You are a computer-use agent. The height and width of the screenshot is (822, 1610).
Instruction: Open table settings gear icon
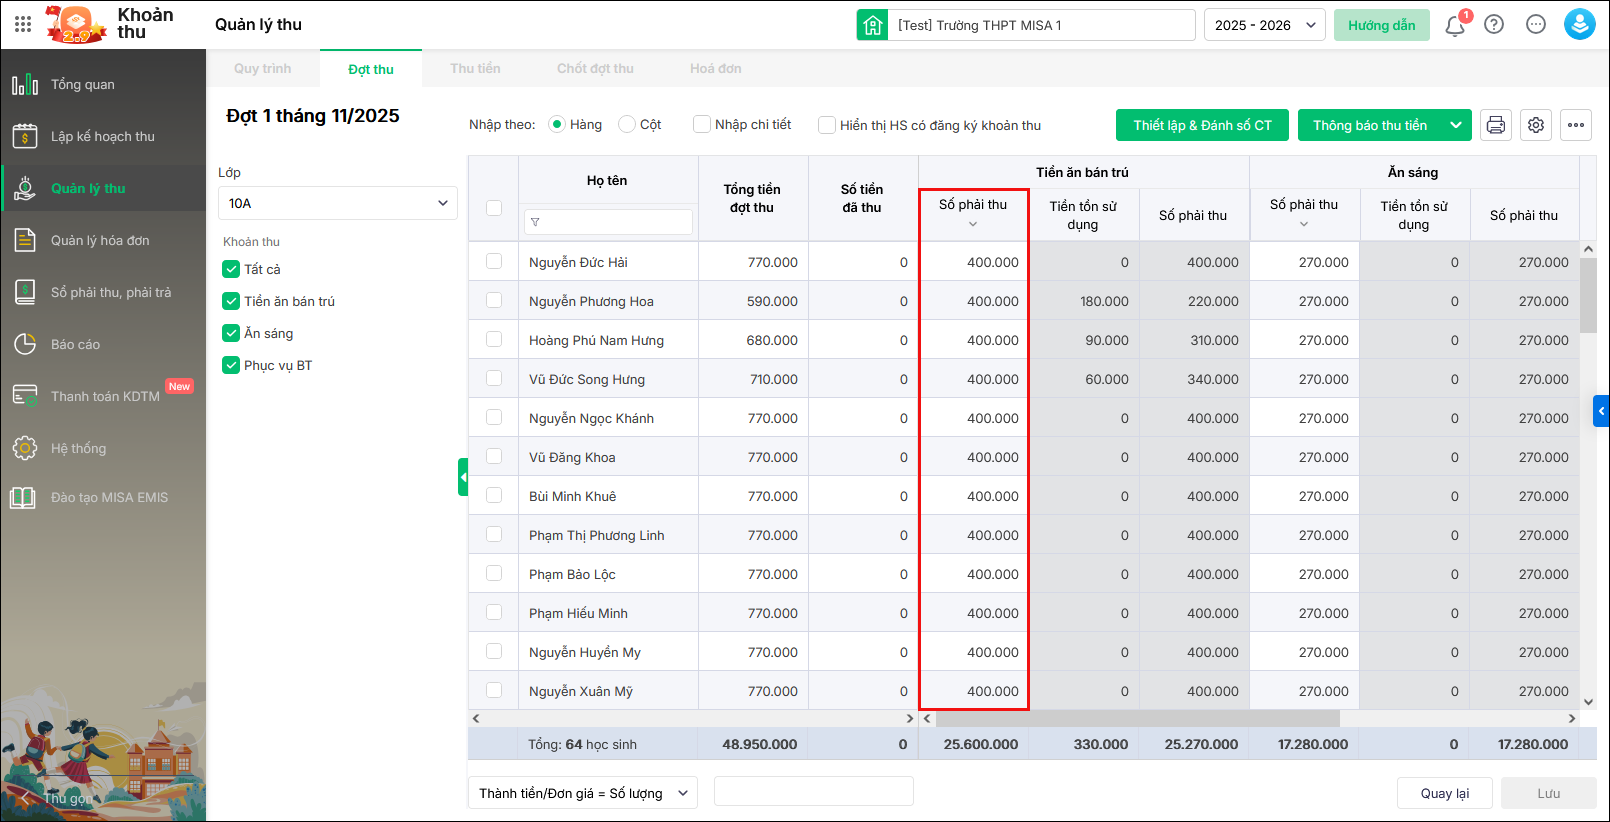coord(1536,125)
